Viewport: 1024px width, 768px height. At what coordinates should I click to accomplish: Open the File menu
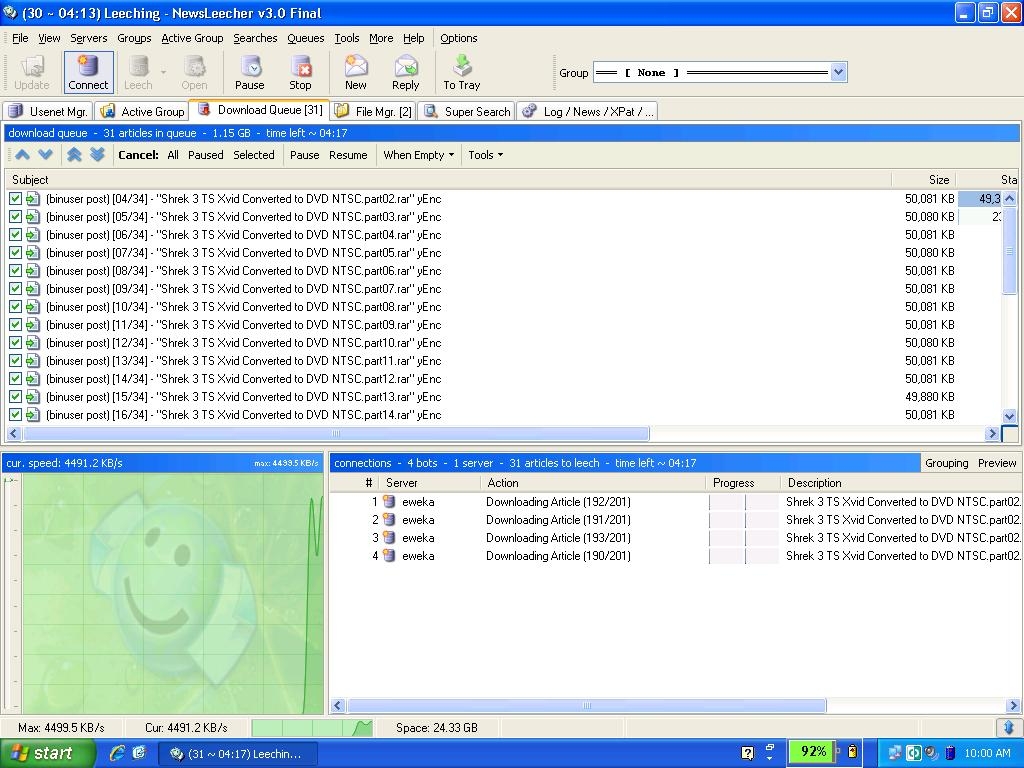pyautogui.click(x=20, y=38)
